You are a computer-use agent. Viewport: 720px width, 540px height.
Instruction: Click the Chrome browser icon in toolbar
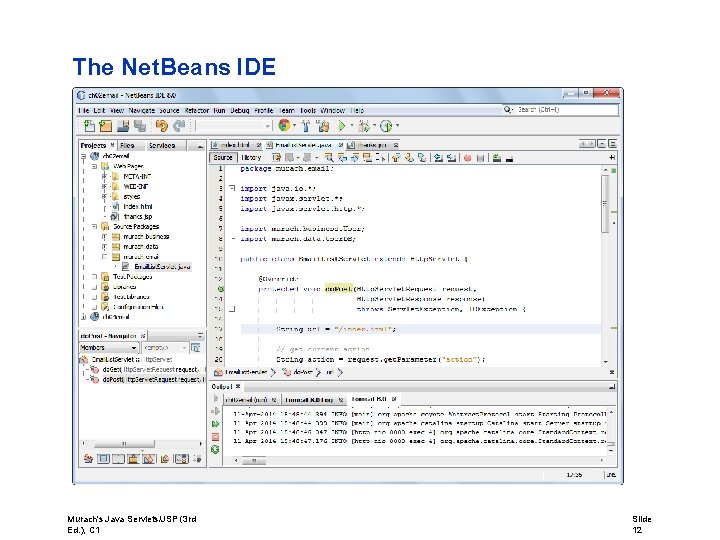click(284, 125)
